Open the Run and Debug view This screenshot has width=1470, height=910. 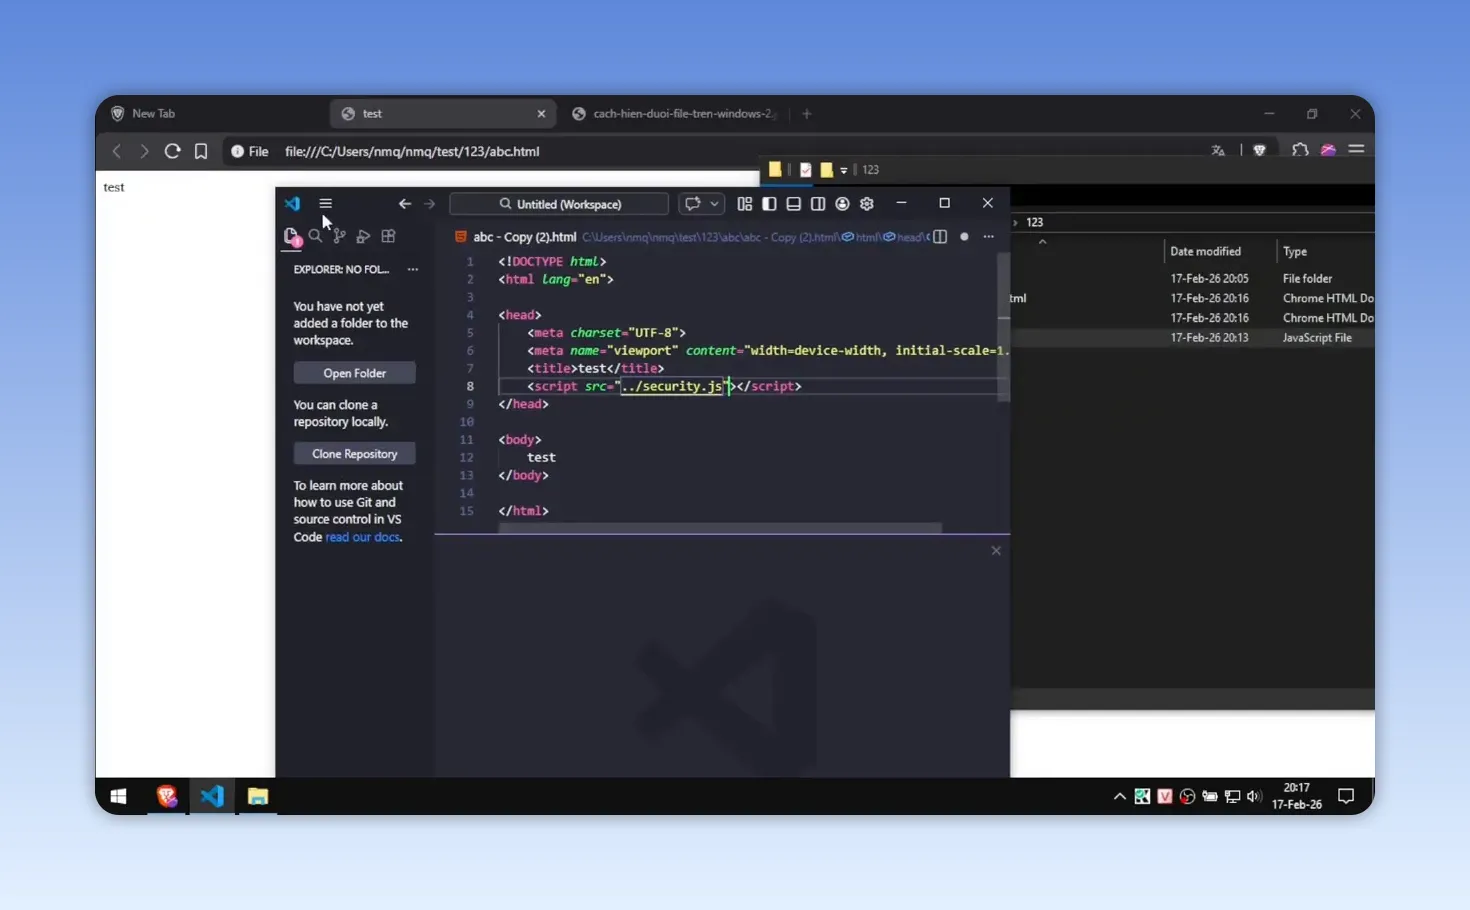tap(363, 236)
